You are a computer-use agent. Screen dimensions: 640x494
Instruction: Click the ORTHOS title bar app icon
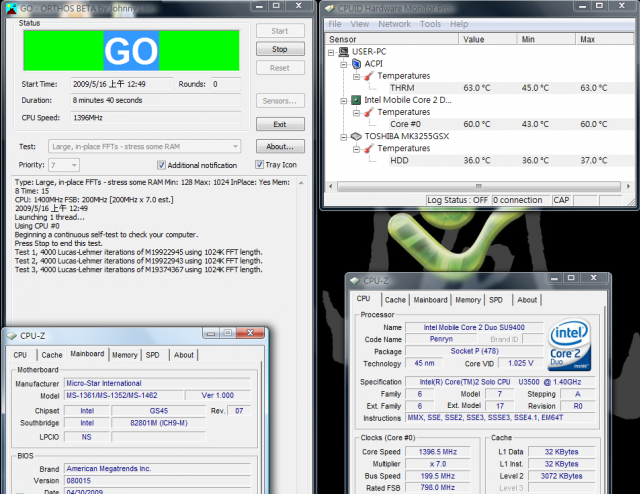pyautogui.click(x=11, y=8)
